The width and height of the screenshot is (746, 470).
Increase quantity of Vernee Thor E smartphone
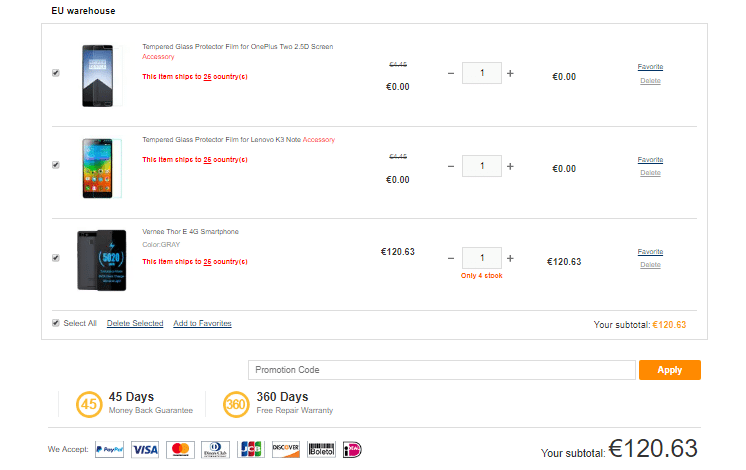[x=510, y=257]
